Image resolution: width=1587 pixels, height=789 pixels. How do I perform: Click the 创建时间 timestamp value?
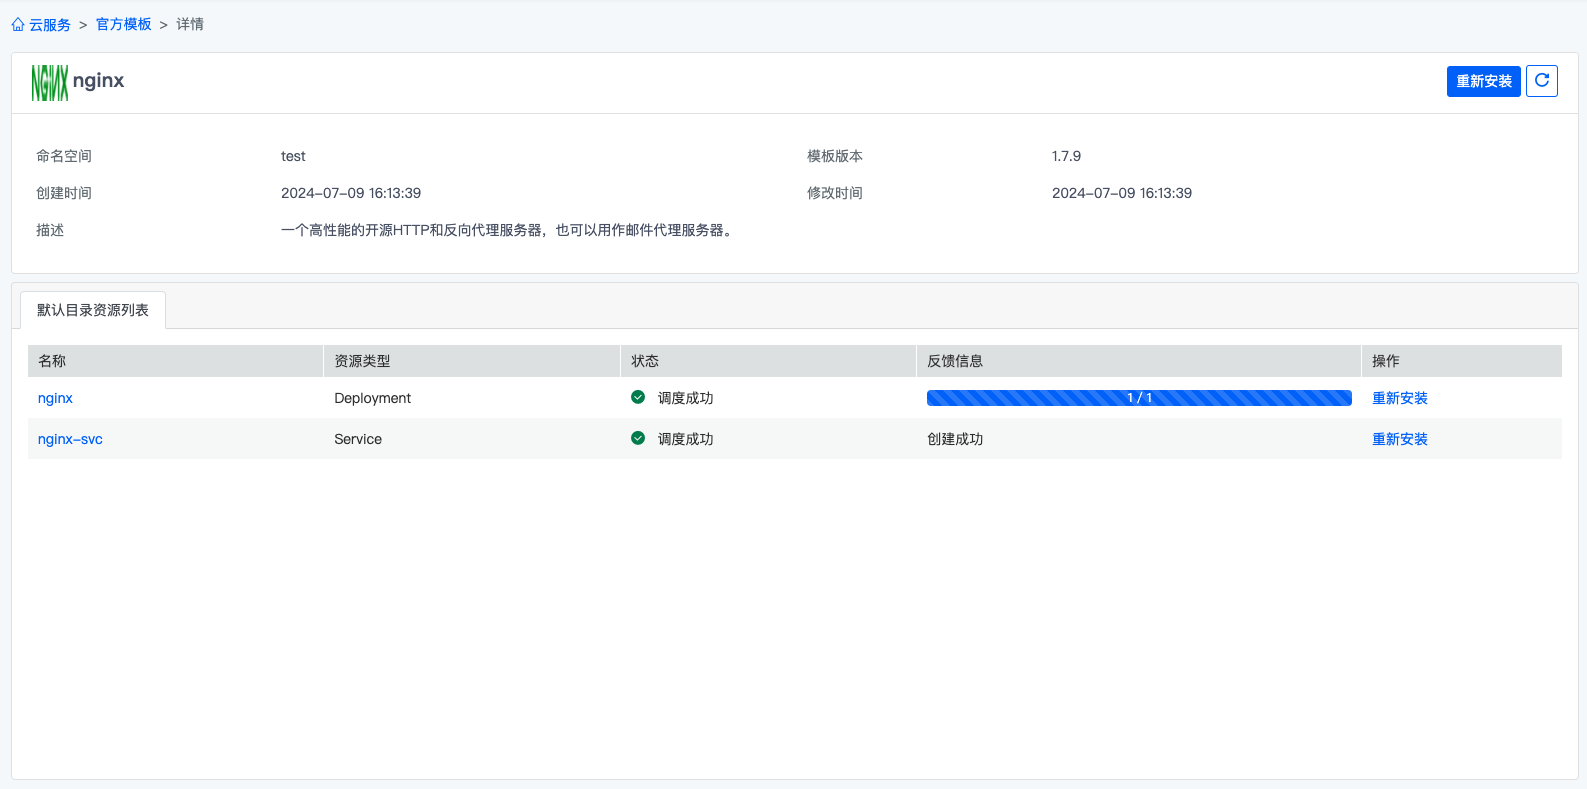tap(351, 193)
